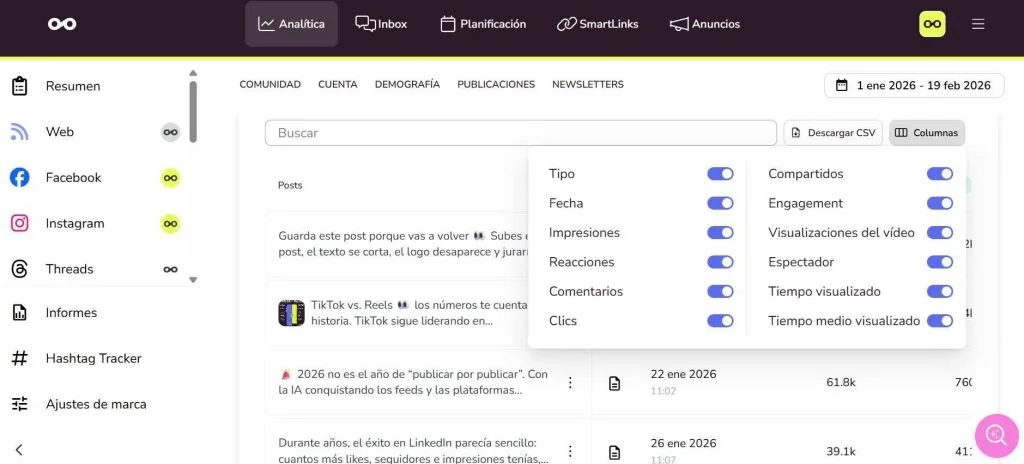The image size is (1024, 464).
Task: Click the Facebook connection badge icon
Action: coord(170,178)
